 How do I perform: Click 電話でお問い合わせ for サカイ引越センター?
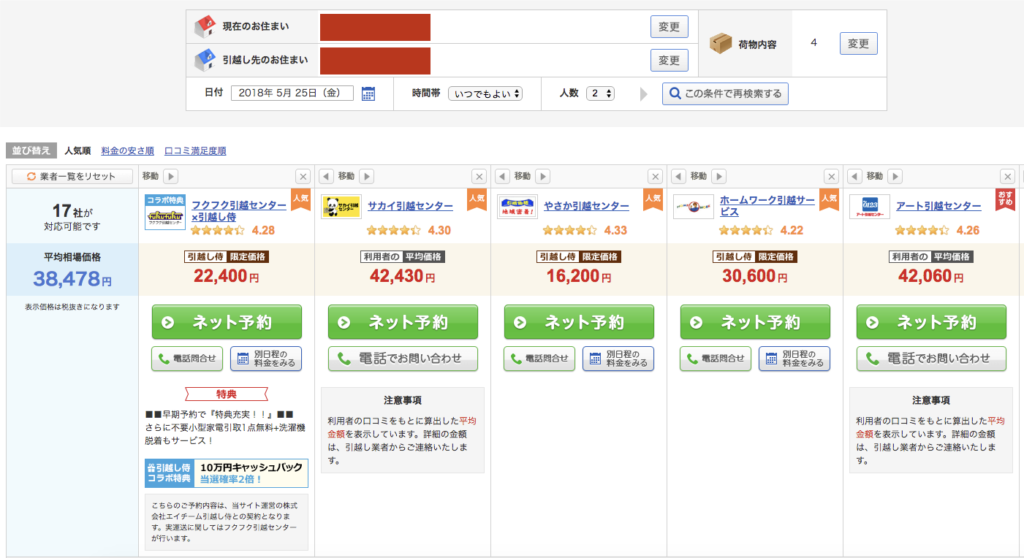[x=403, y=359]
